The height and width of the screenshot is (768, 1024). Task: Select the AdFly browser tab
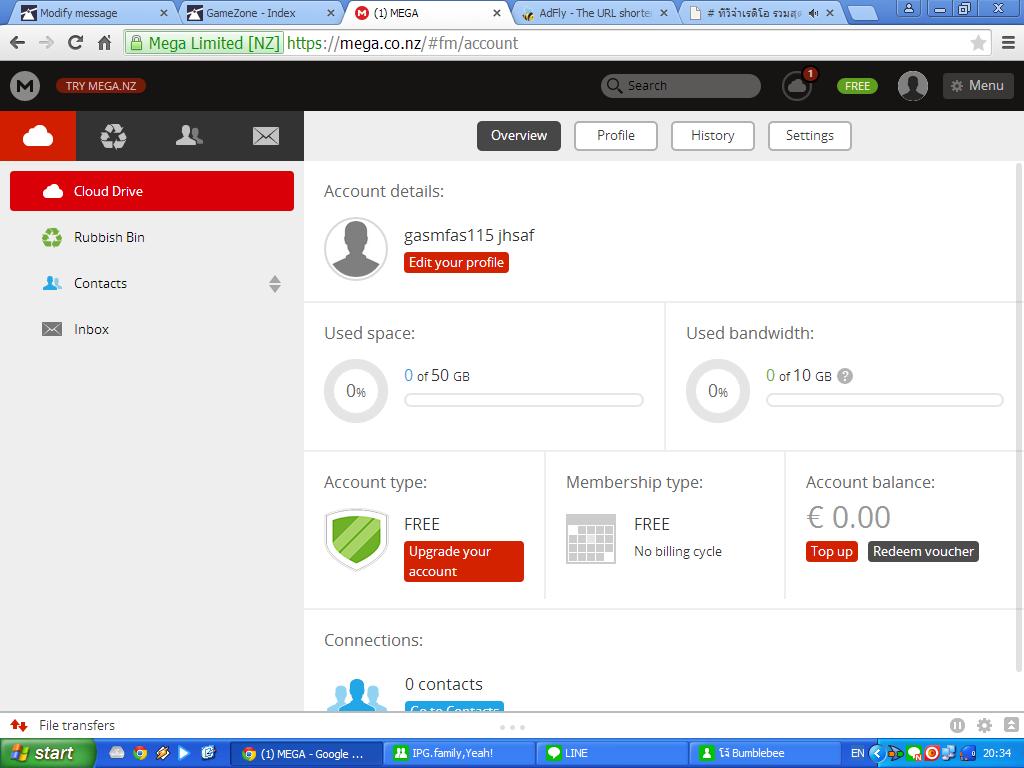point(594,13)
